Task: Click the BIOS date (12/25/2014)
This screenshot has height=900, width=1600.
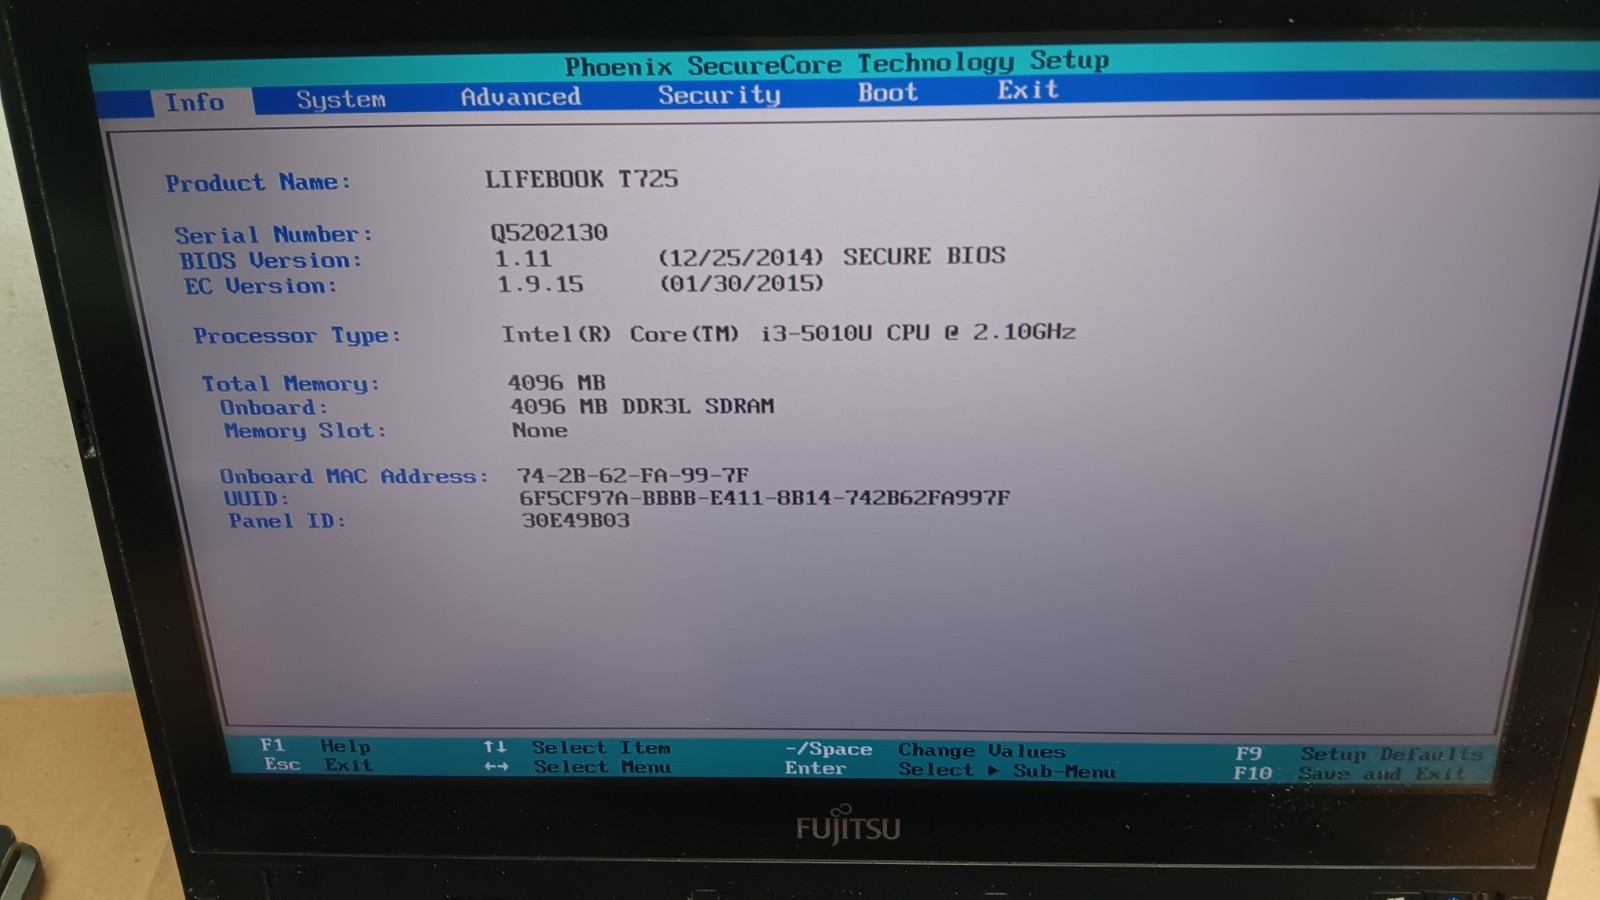Action: pos(740,257)
